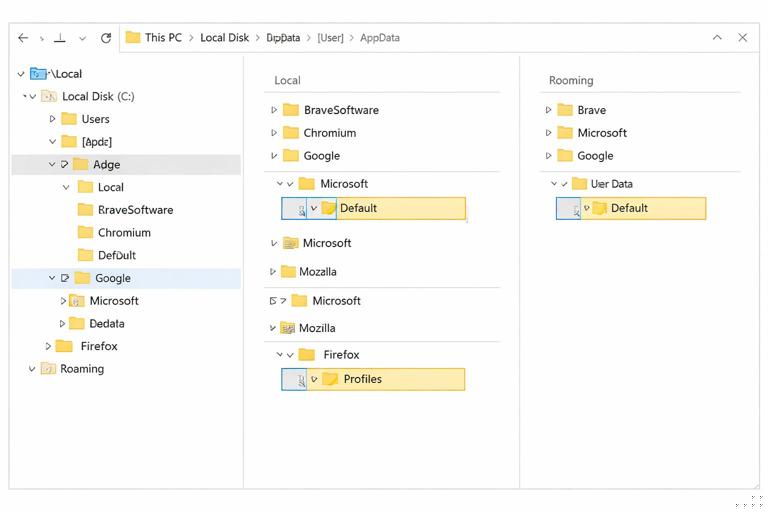This screenshot has width=768, height=512.
Task: Click the Firefox folder icon in Local pane
Action: [307, 354]
